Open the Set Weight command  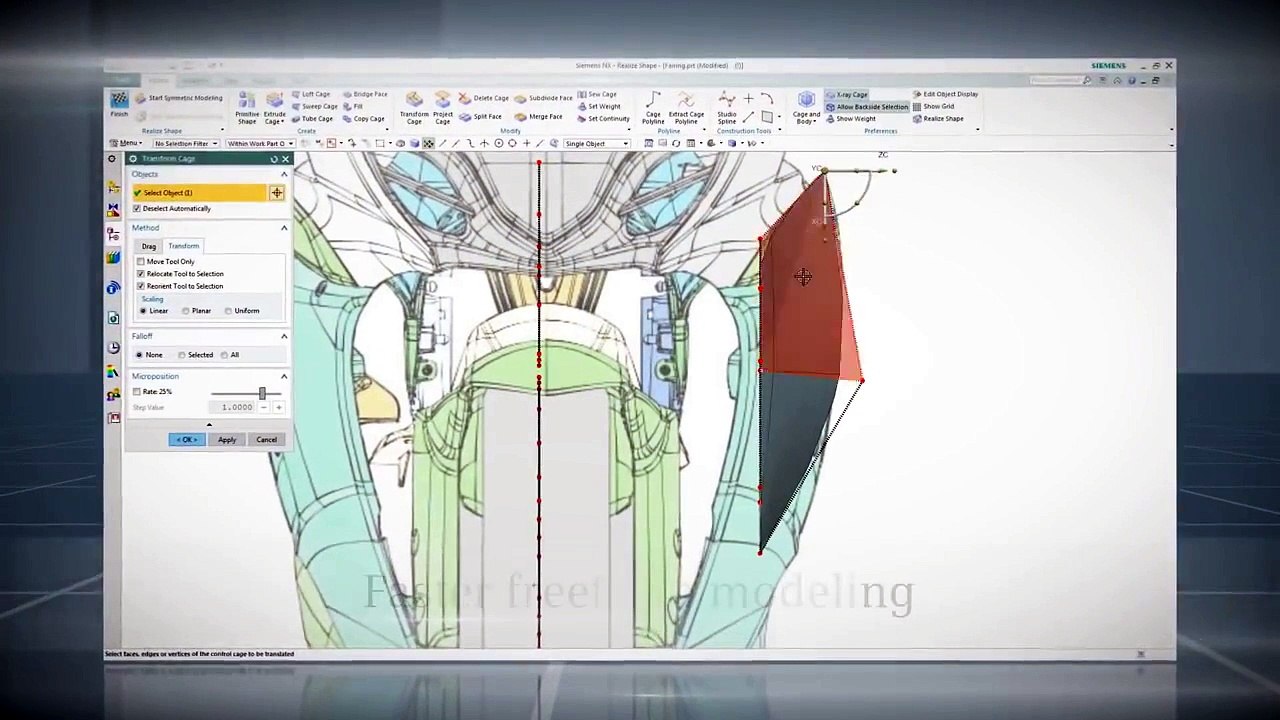(599, 106)
